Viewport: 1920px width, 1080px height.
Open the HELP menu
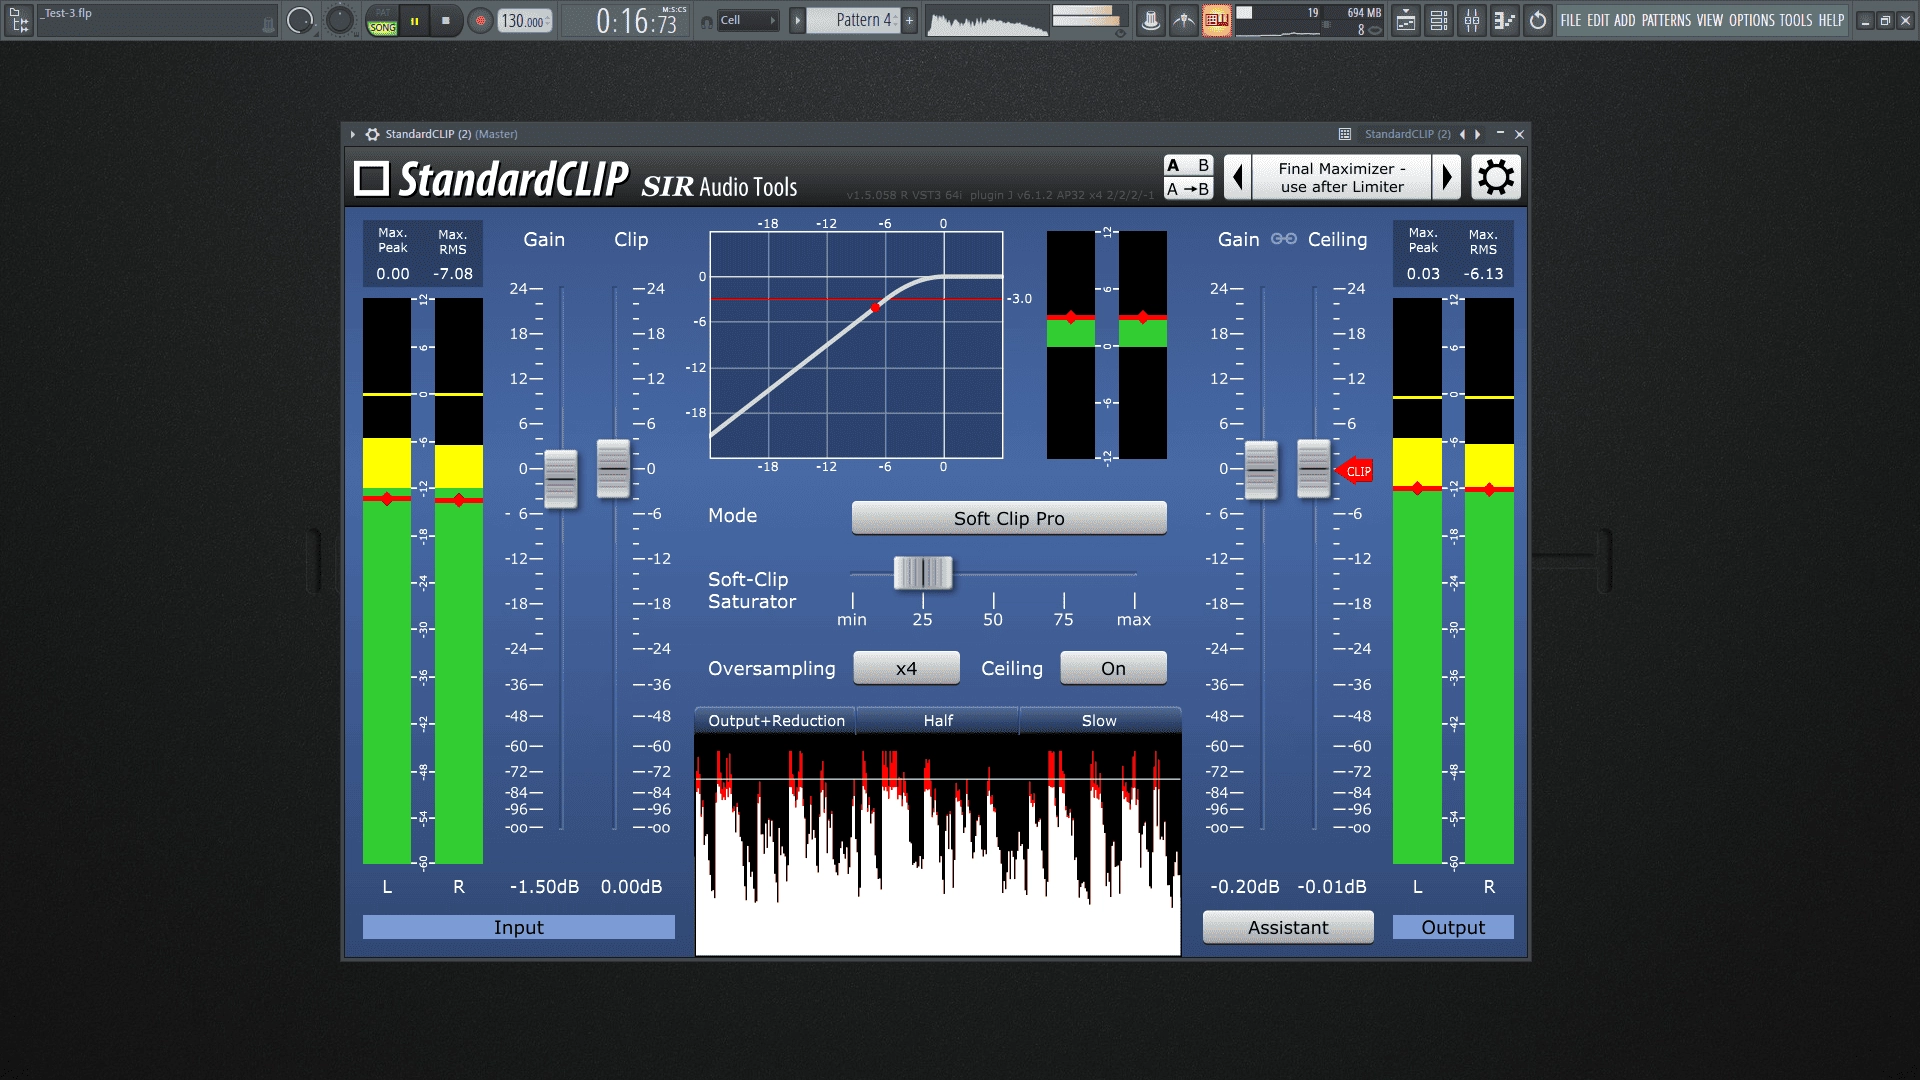pyautogui.click(x=1831, y=20)
